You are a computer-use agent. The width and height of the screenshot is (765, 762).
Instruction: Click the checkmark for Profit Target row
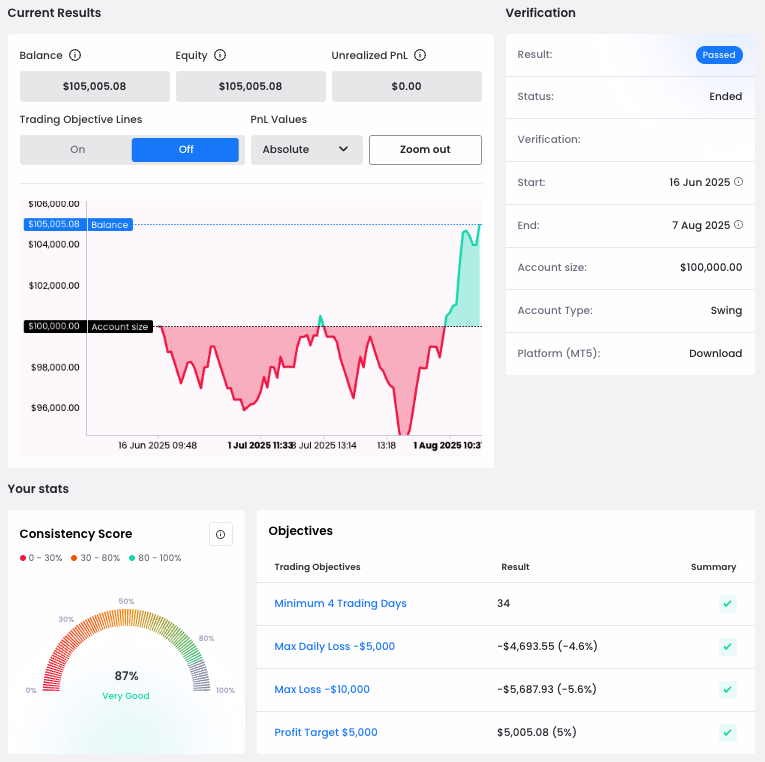727,732
